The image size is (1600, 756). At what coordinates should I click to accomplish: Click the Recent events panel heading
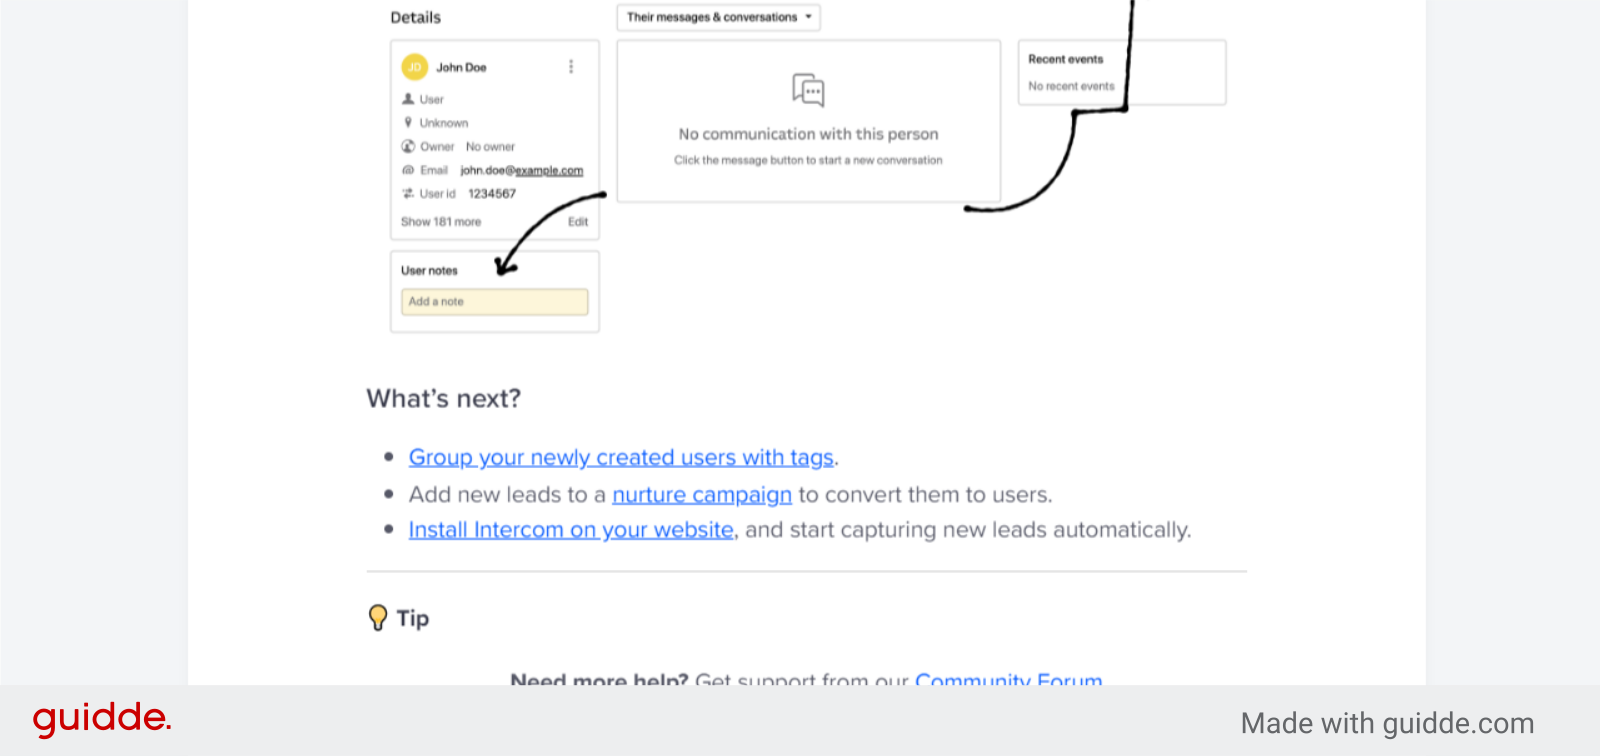point(1064,59)
